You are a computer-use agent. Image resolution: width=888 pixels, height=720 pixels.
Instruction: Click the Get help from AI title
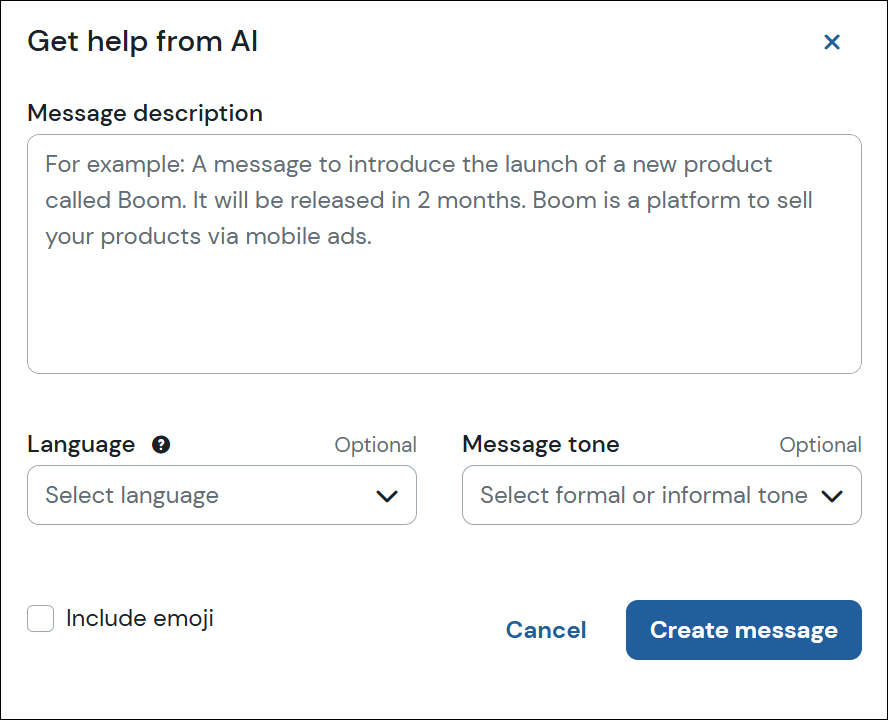(x=143, y=42)
